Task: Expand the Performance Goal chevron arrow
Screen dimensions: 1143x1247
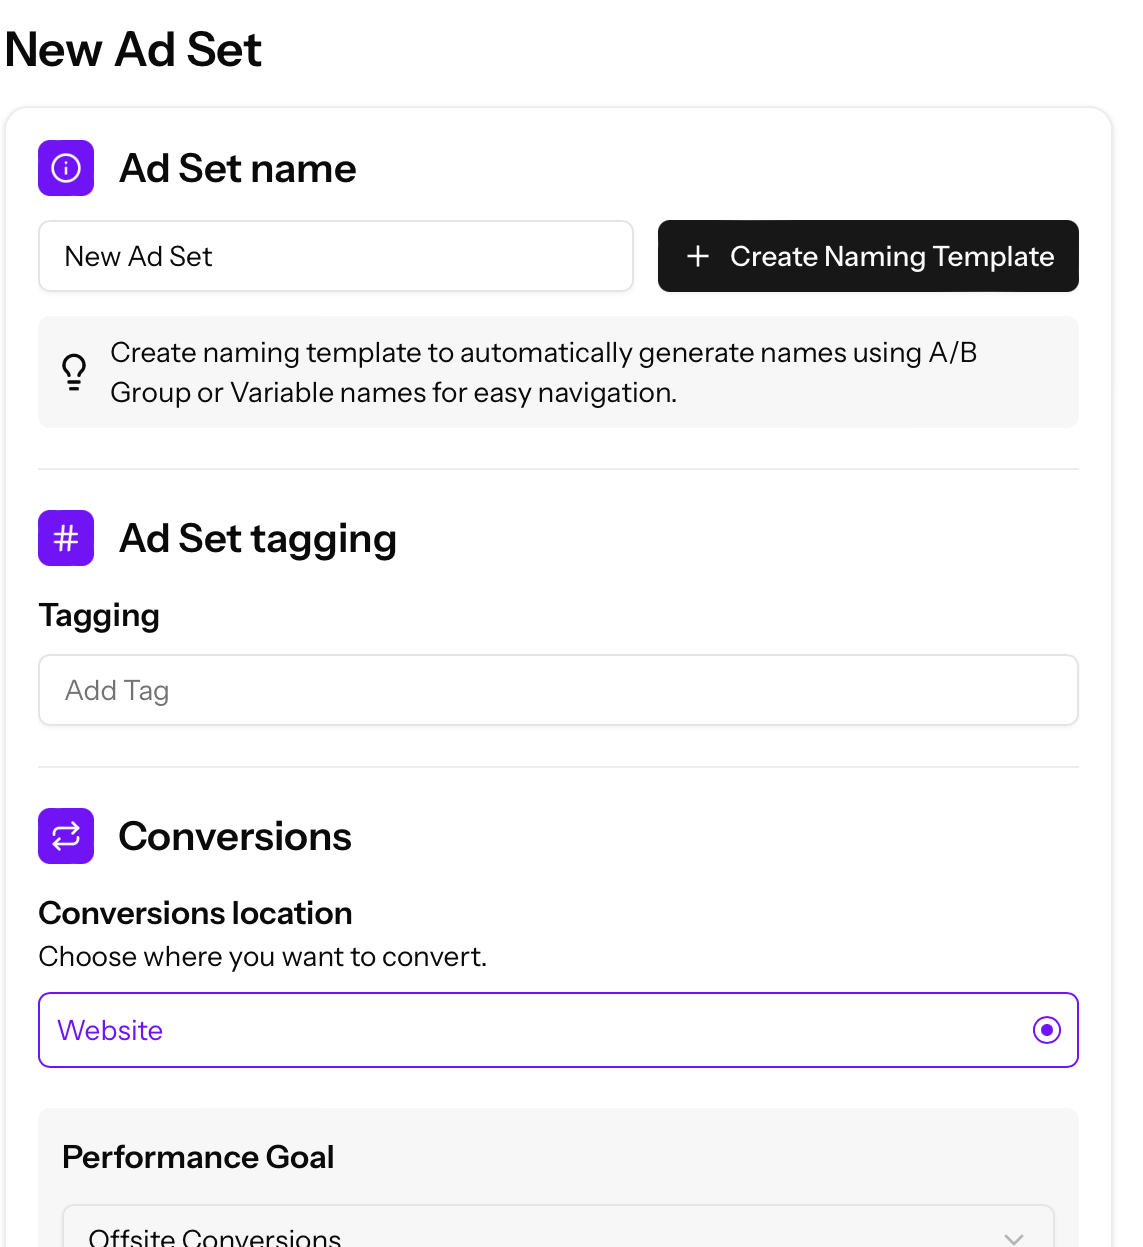Action: (1014, 1238)
